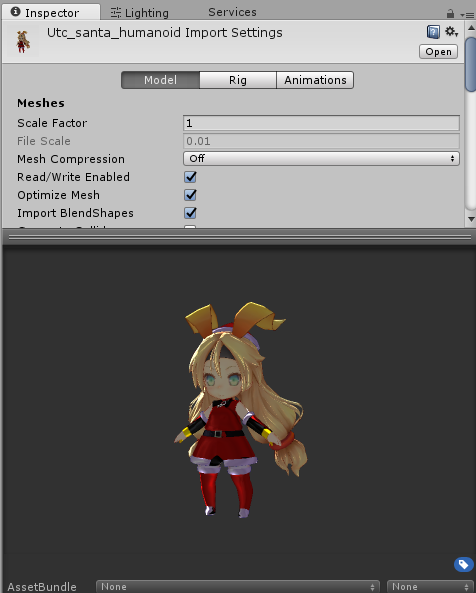Viewport: 476px width, 593px height.
Task: Click the Utc_santa_humanoid asset thumbnail icon
Action: click(x=23, y=42)
